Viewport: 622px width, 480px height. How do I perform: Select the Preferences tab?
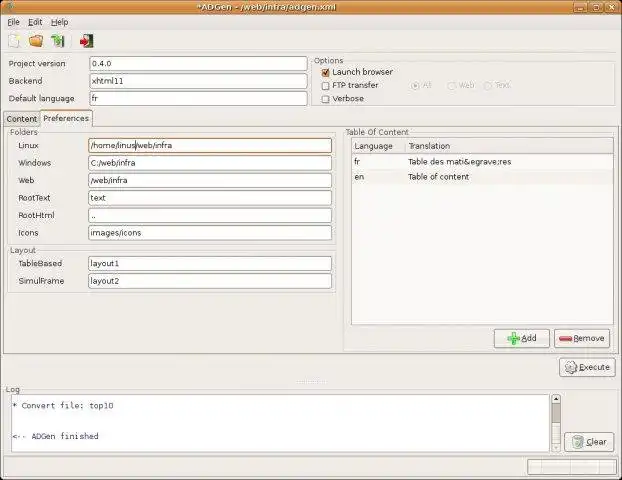[66, 118]
